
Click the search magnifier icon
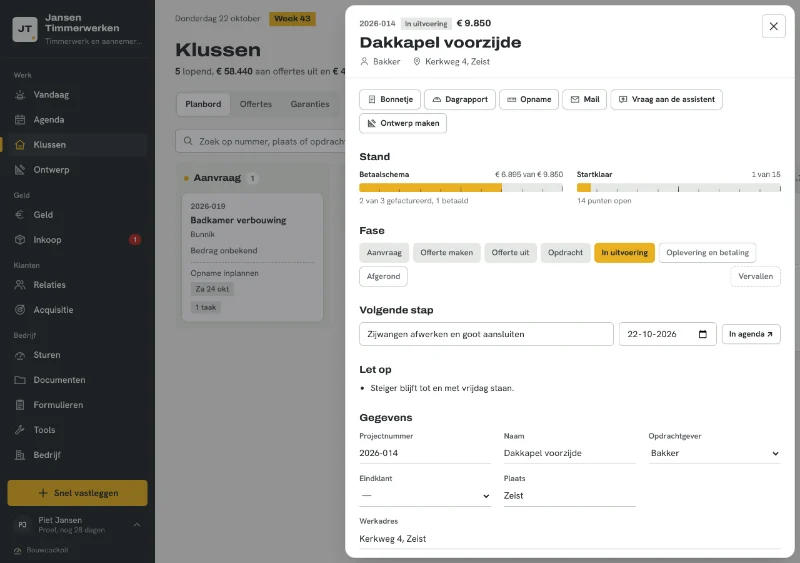click(x=188, y=141)
